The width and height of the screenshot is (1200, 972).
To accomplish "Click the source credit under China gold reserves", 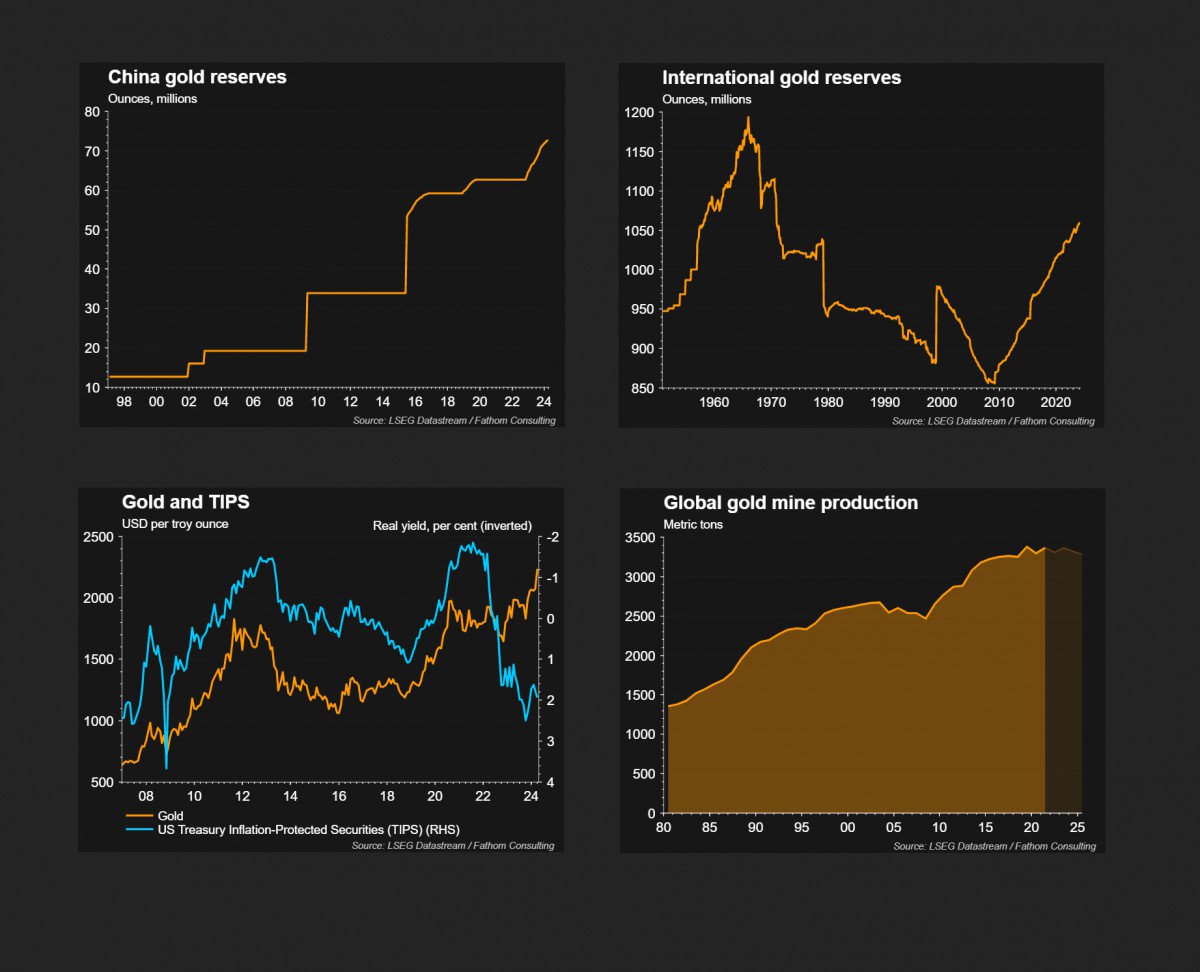I will point(454,421).
